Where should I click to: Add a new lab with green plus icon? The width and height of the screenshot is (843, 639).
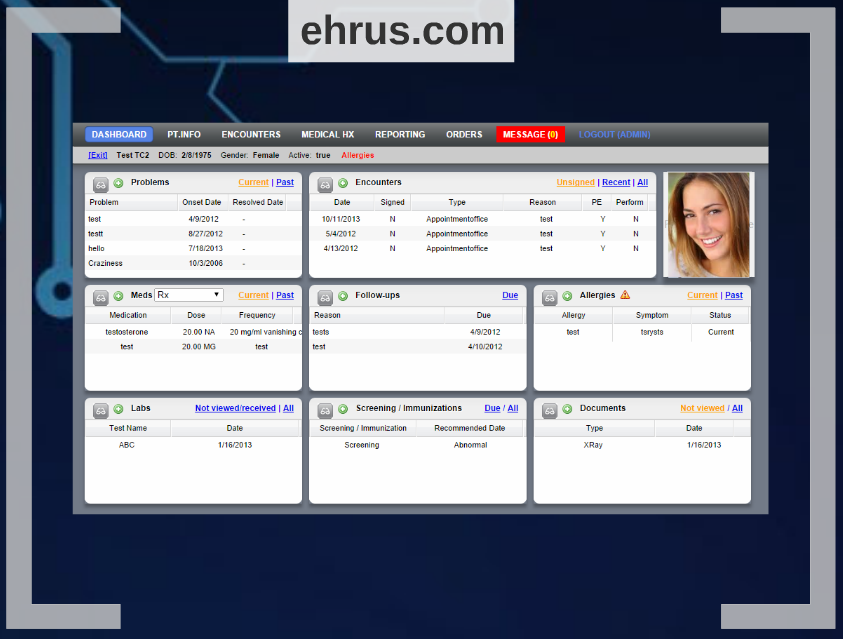point(118,409)
